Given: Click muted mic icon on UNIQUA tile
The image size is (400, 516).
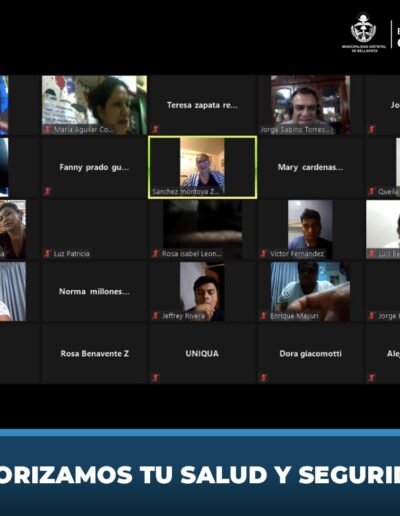Looking at the screenshot, I should click(x=155, y=378).
